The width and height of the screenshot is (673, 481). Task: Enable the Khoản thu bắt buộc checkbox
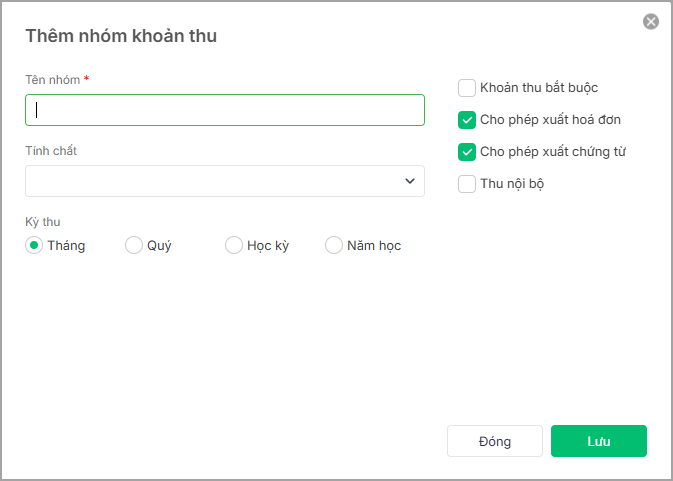[467, 88]
